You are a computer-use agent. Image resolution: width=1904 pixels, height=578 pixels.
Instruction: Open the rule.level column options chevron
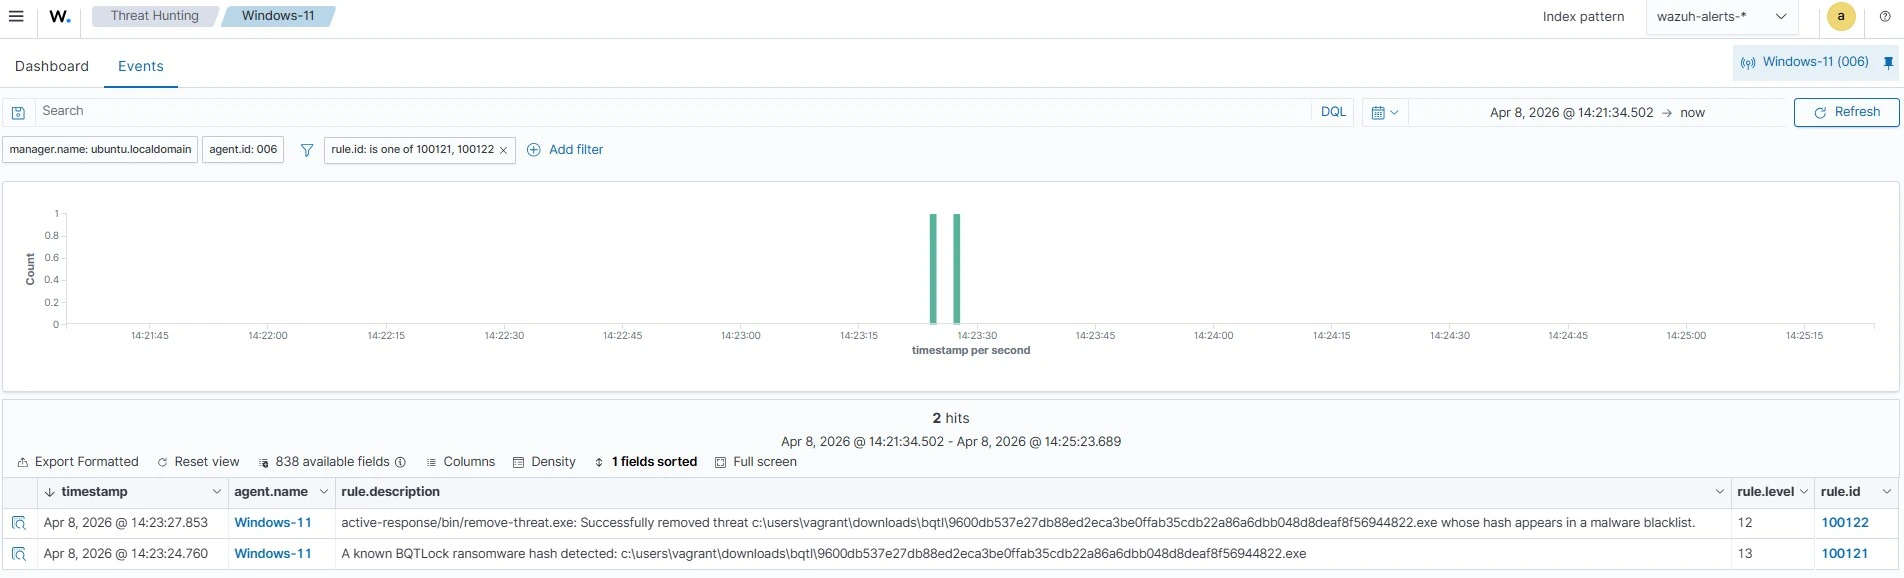coord(1804,492)
